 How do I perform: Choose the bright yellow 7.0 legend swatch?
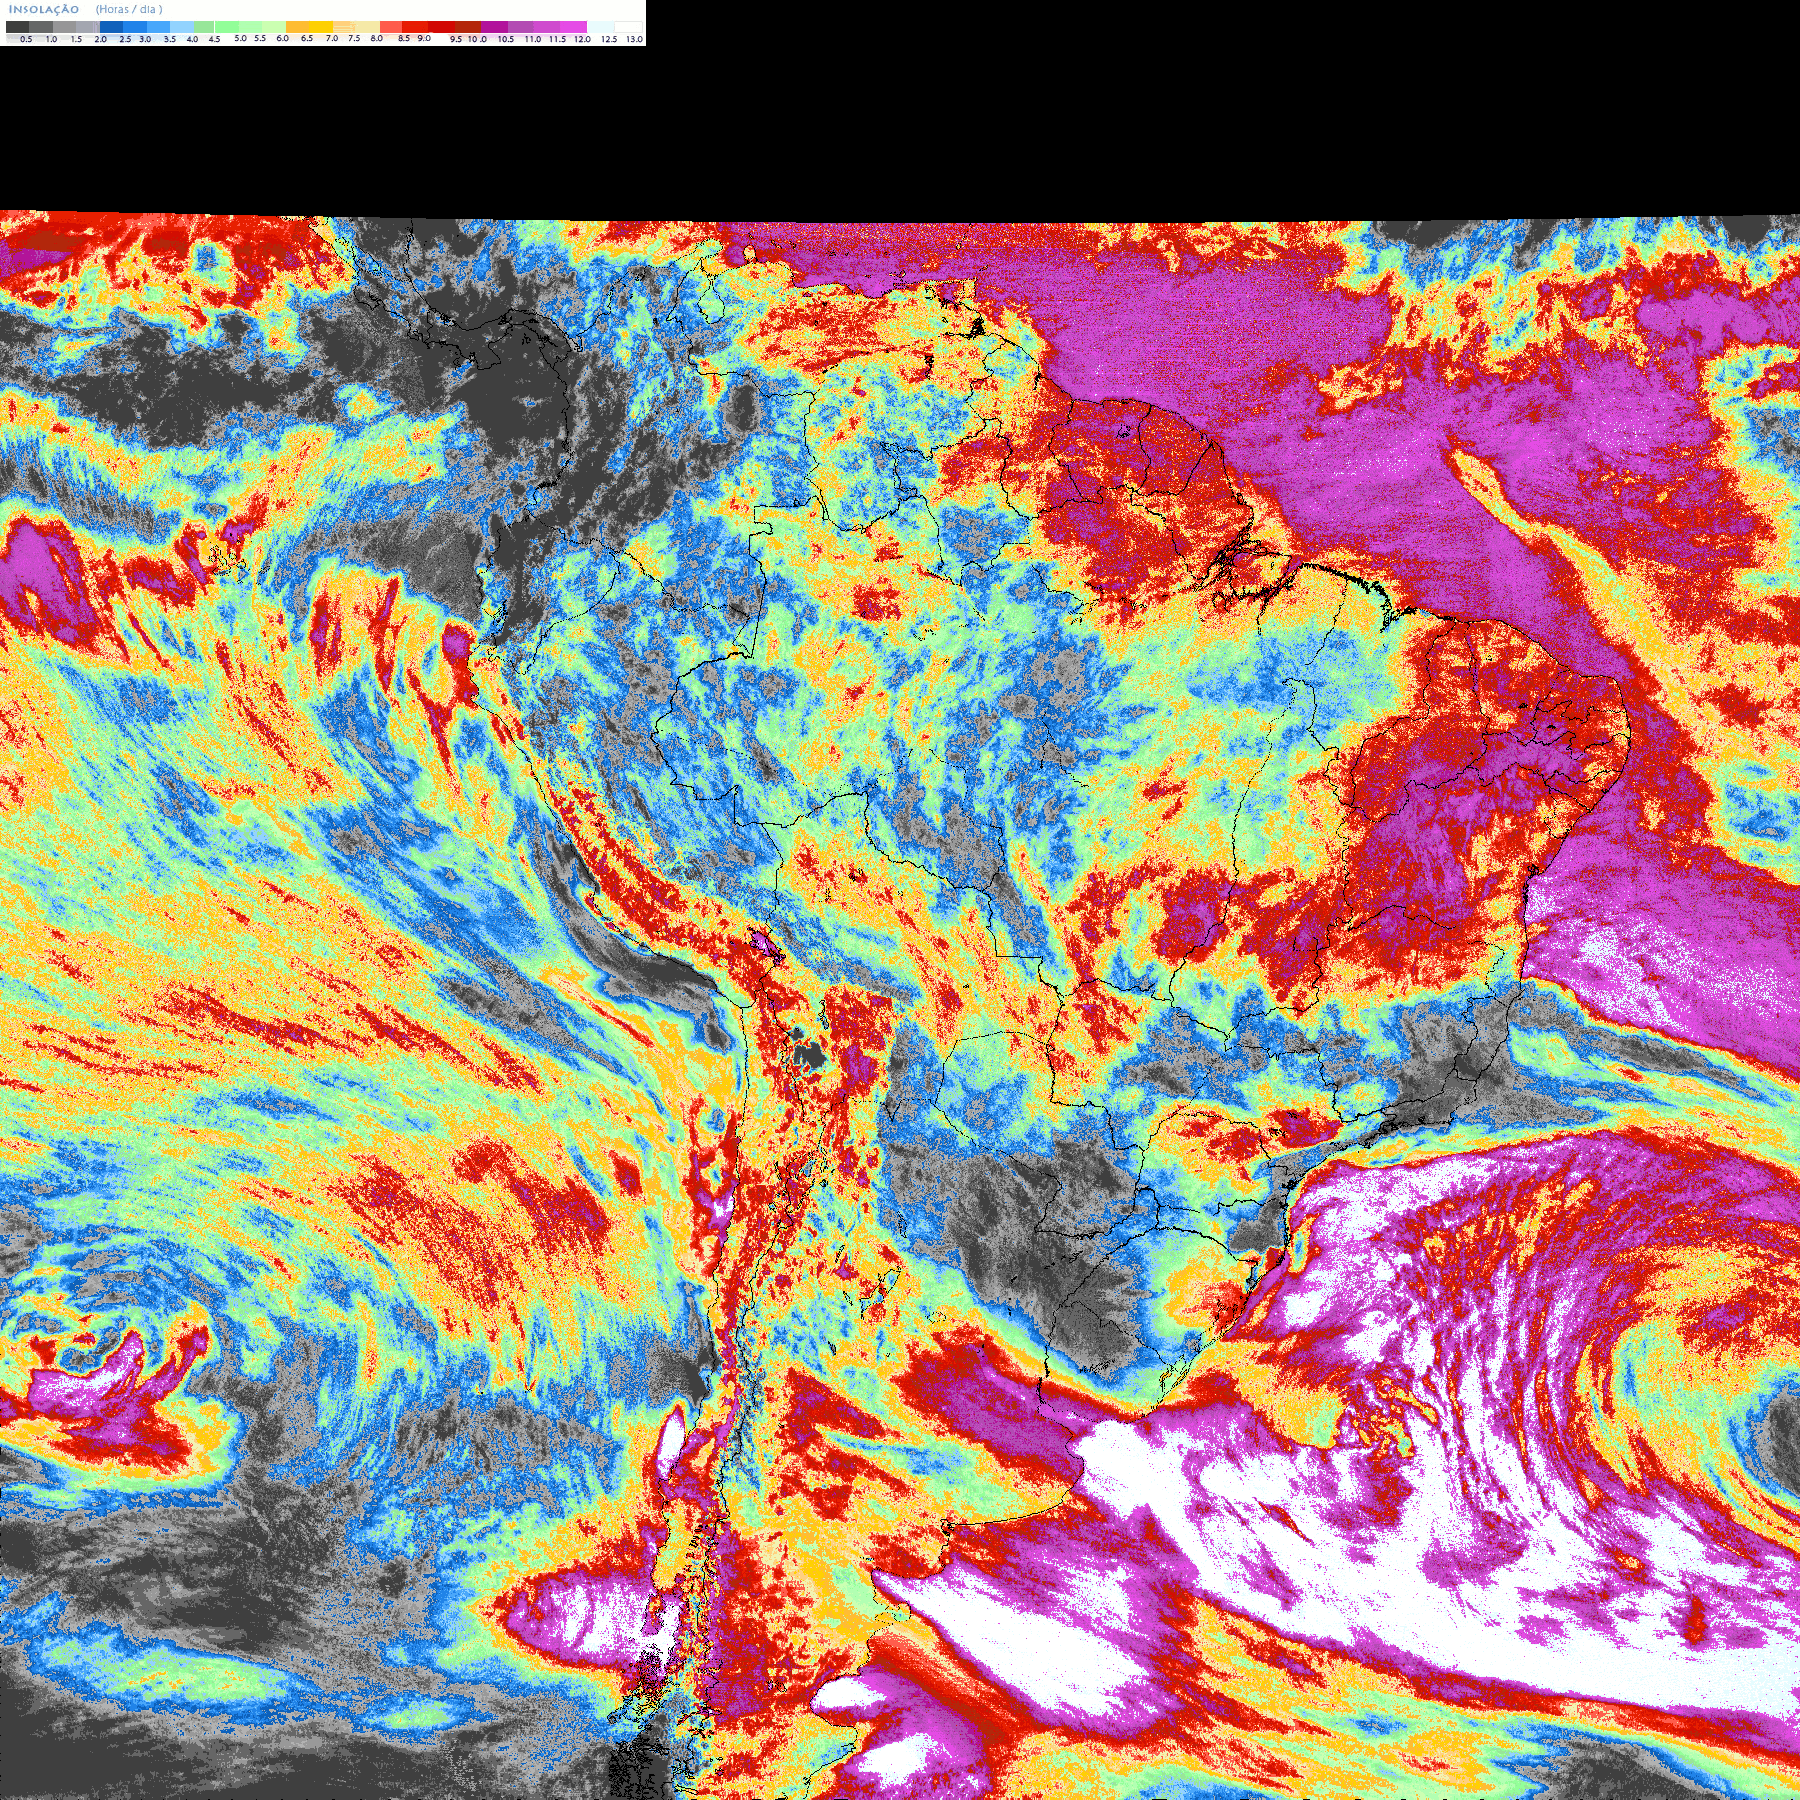321,27
